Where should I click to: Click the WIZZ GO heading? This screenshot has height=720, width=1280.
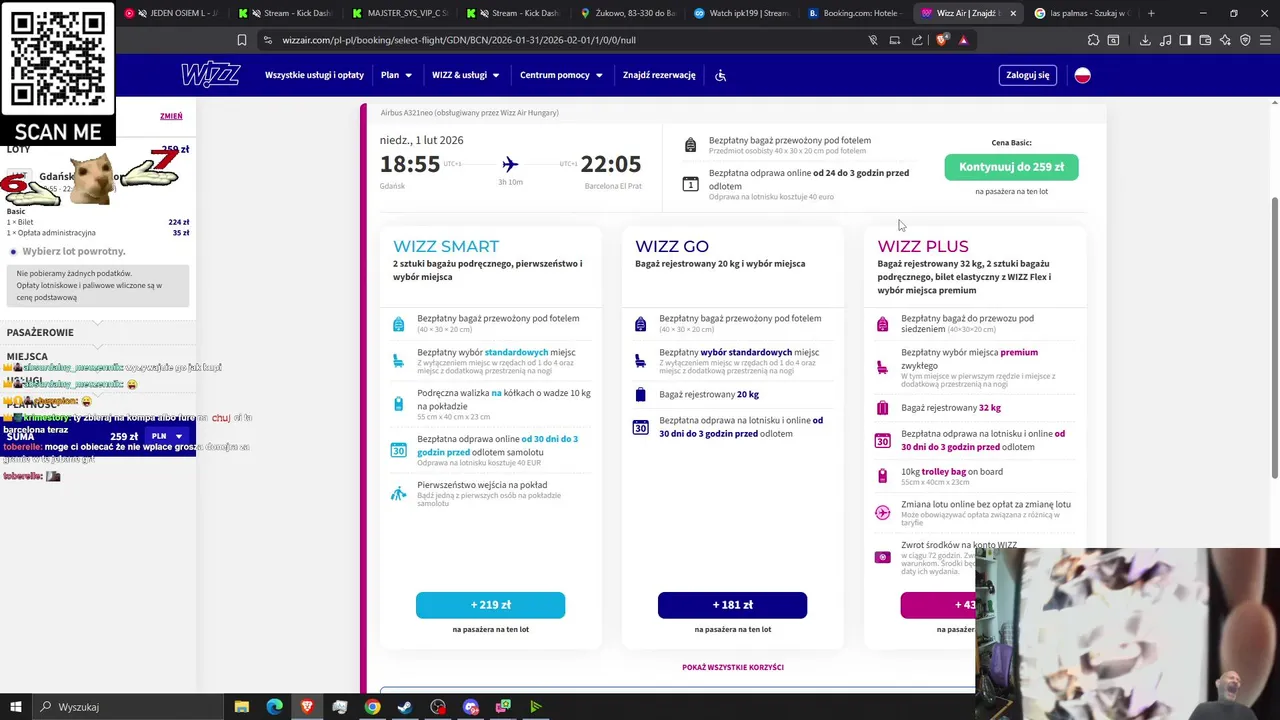tap(672, 246)
